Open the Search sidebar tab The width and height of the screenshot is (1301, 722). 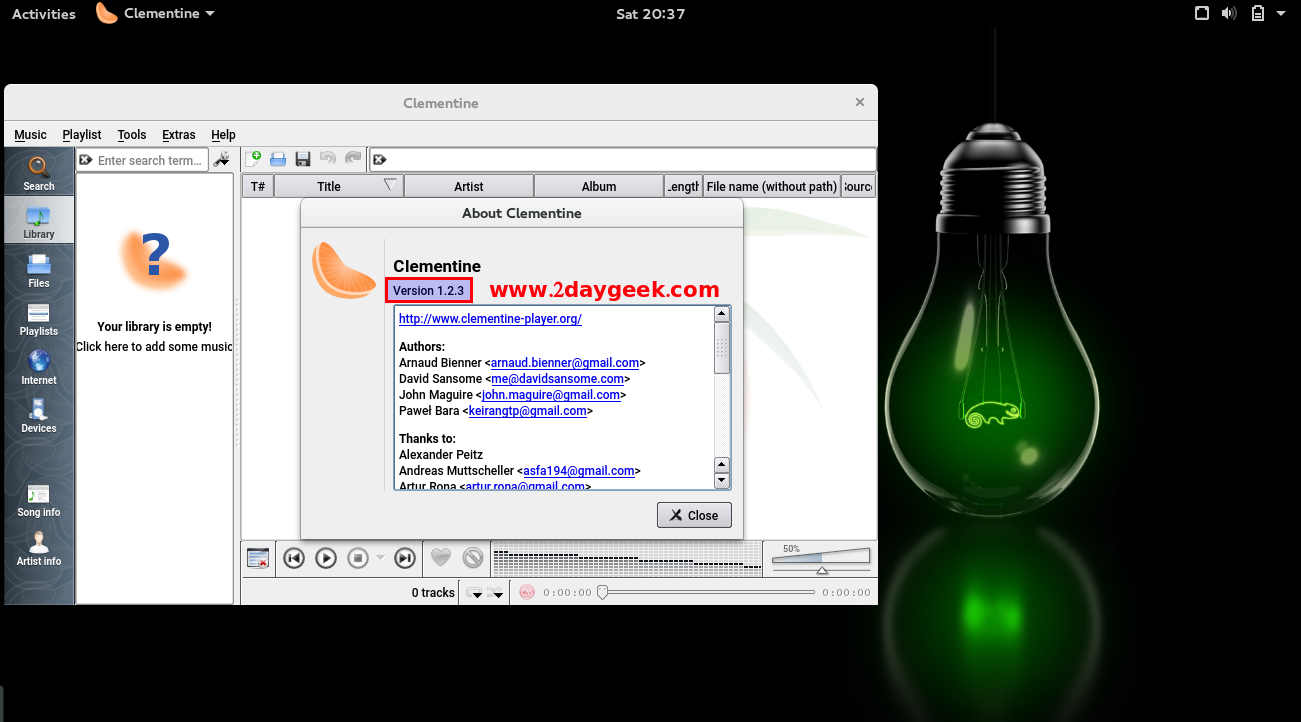coord(39,173)
